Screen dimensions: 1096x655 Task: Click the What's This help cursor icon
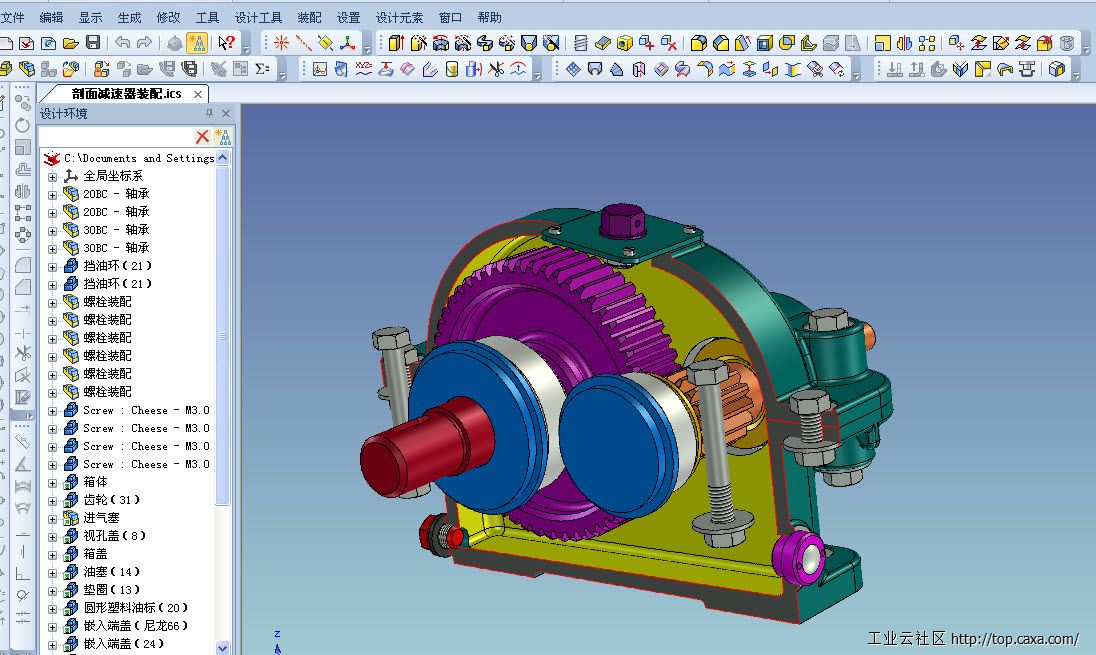227,43
